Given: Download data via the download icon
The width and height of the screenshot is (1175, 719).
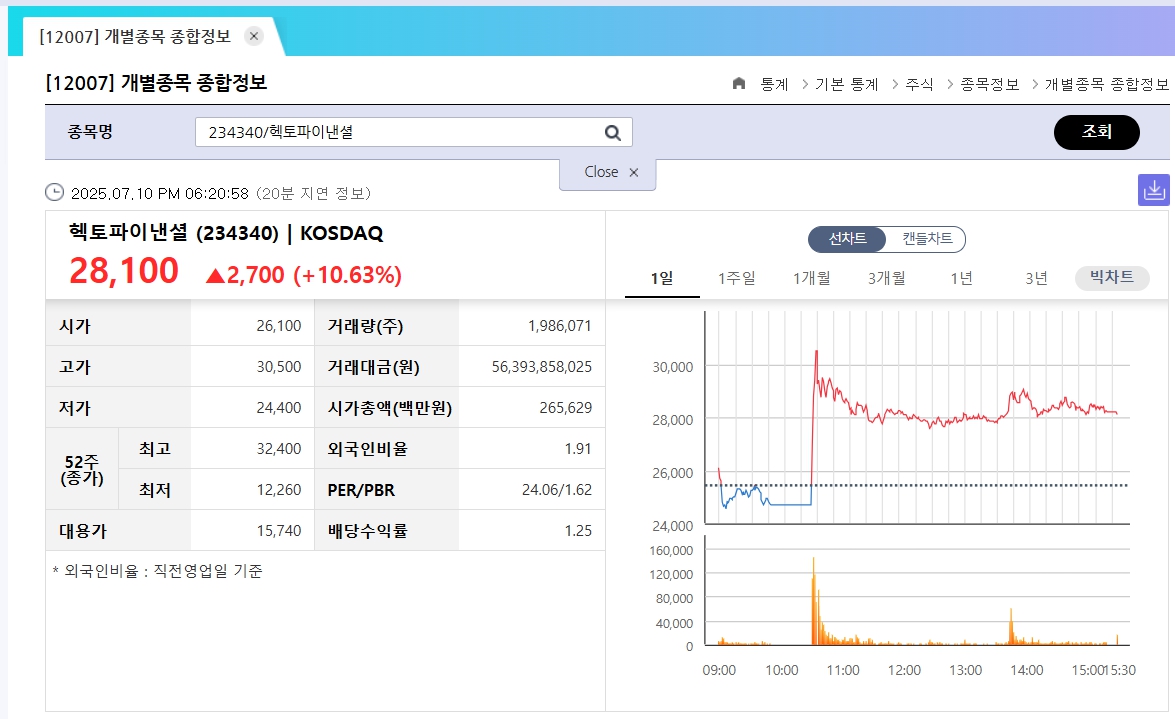Looking at the screenshot, I should pyautogui.click(x=1153, y=190).
